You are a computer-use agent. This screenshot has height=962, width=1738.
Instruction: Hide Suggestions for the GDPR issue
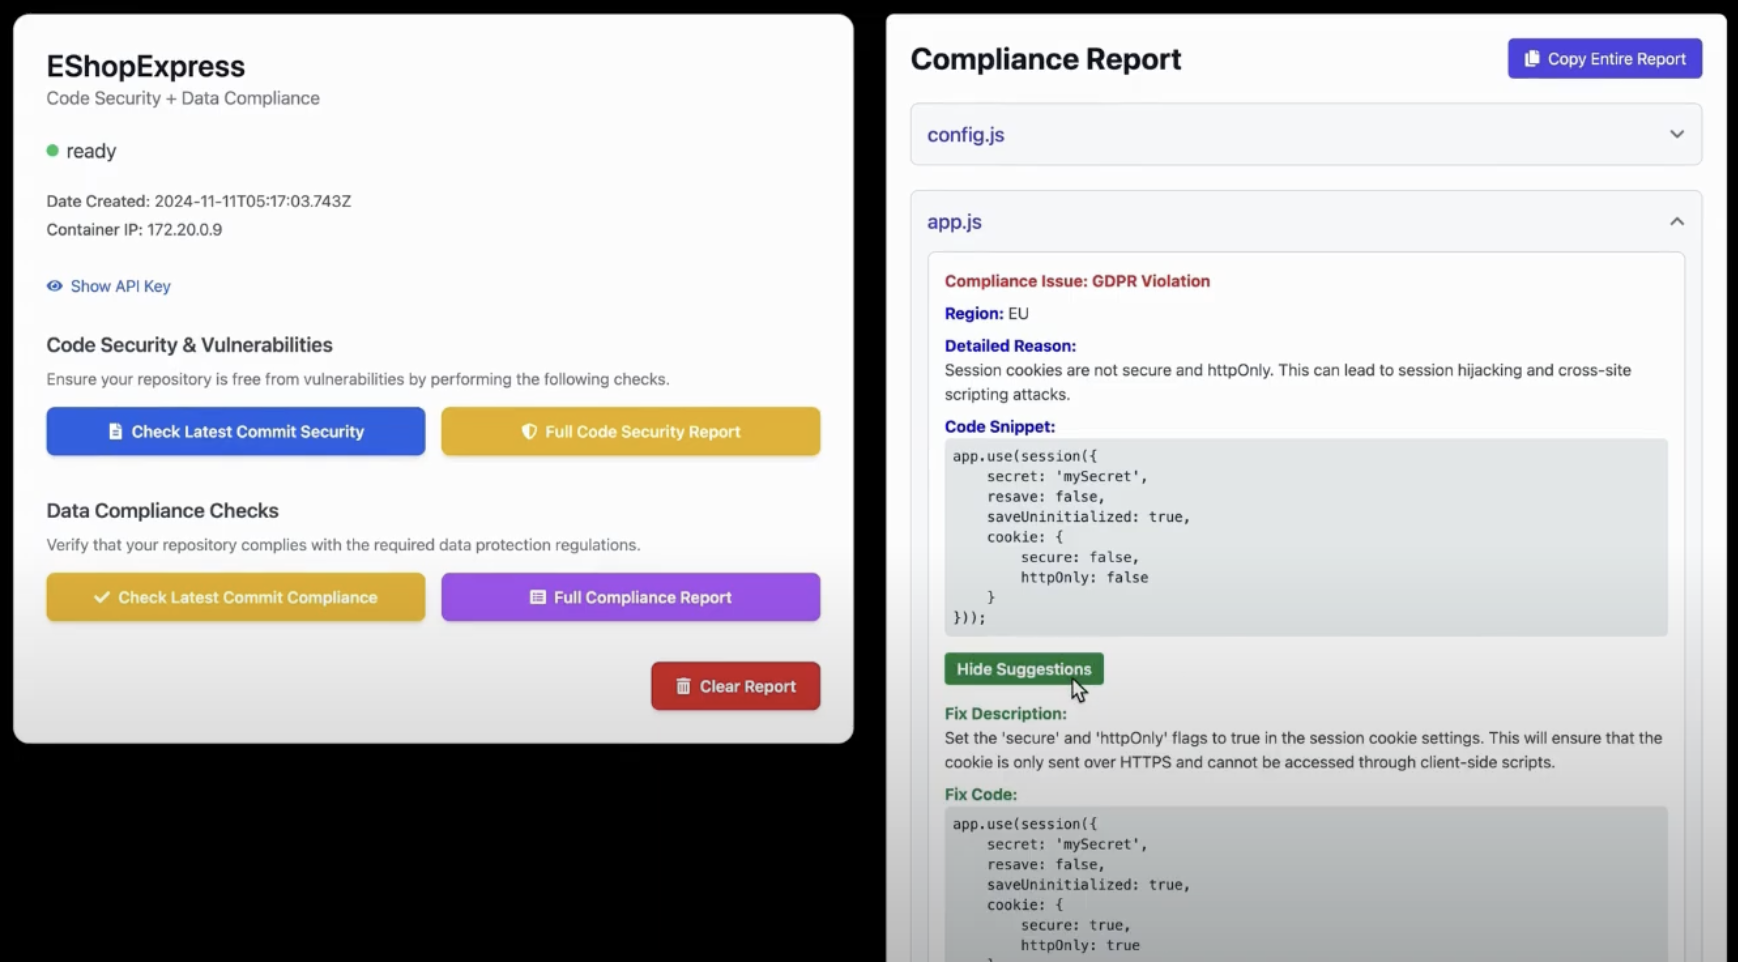point(1023,669)
